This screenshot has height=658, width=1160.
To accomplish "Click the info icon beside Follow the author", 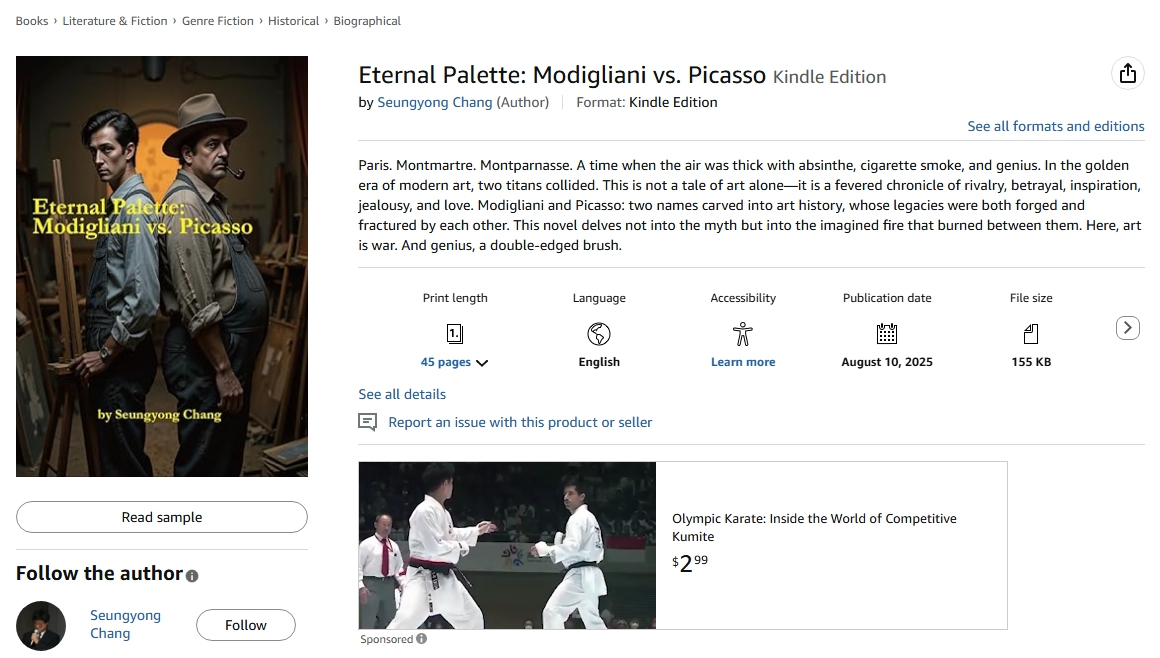I will [192, 576].
